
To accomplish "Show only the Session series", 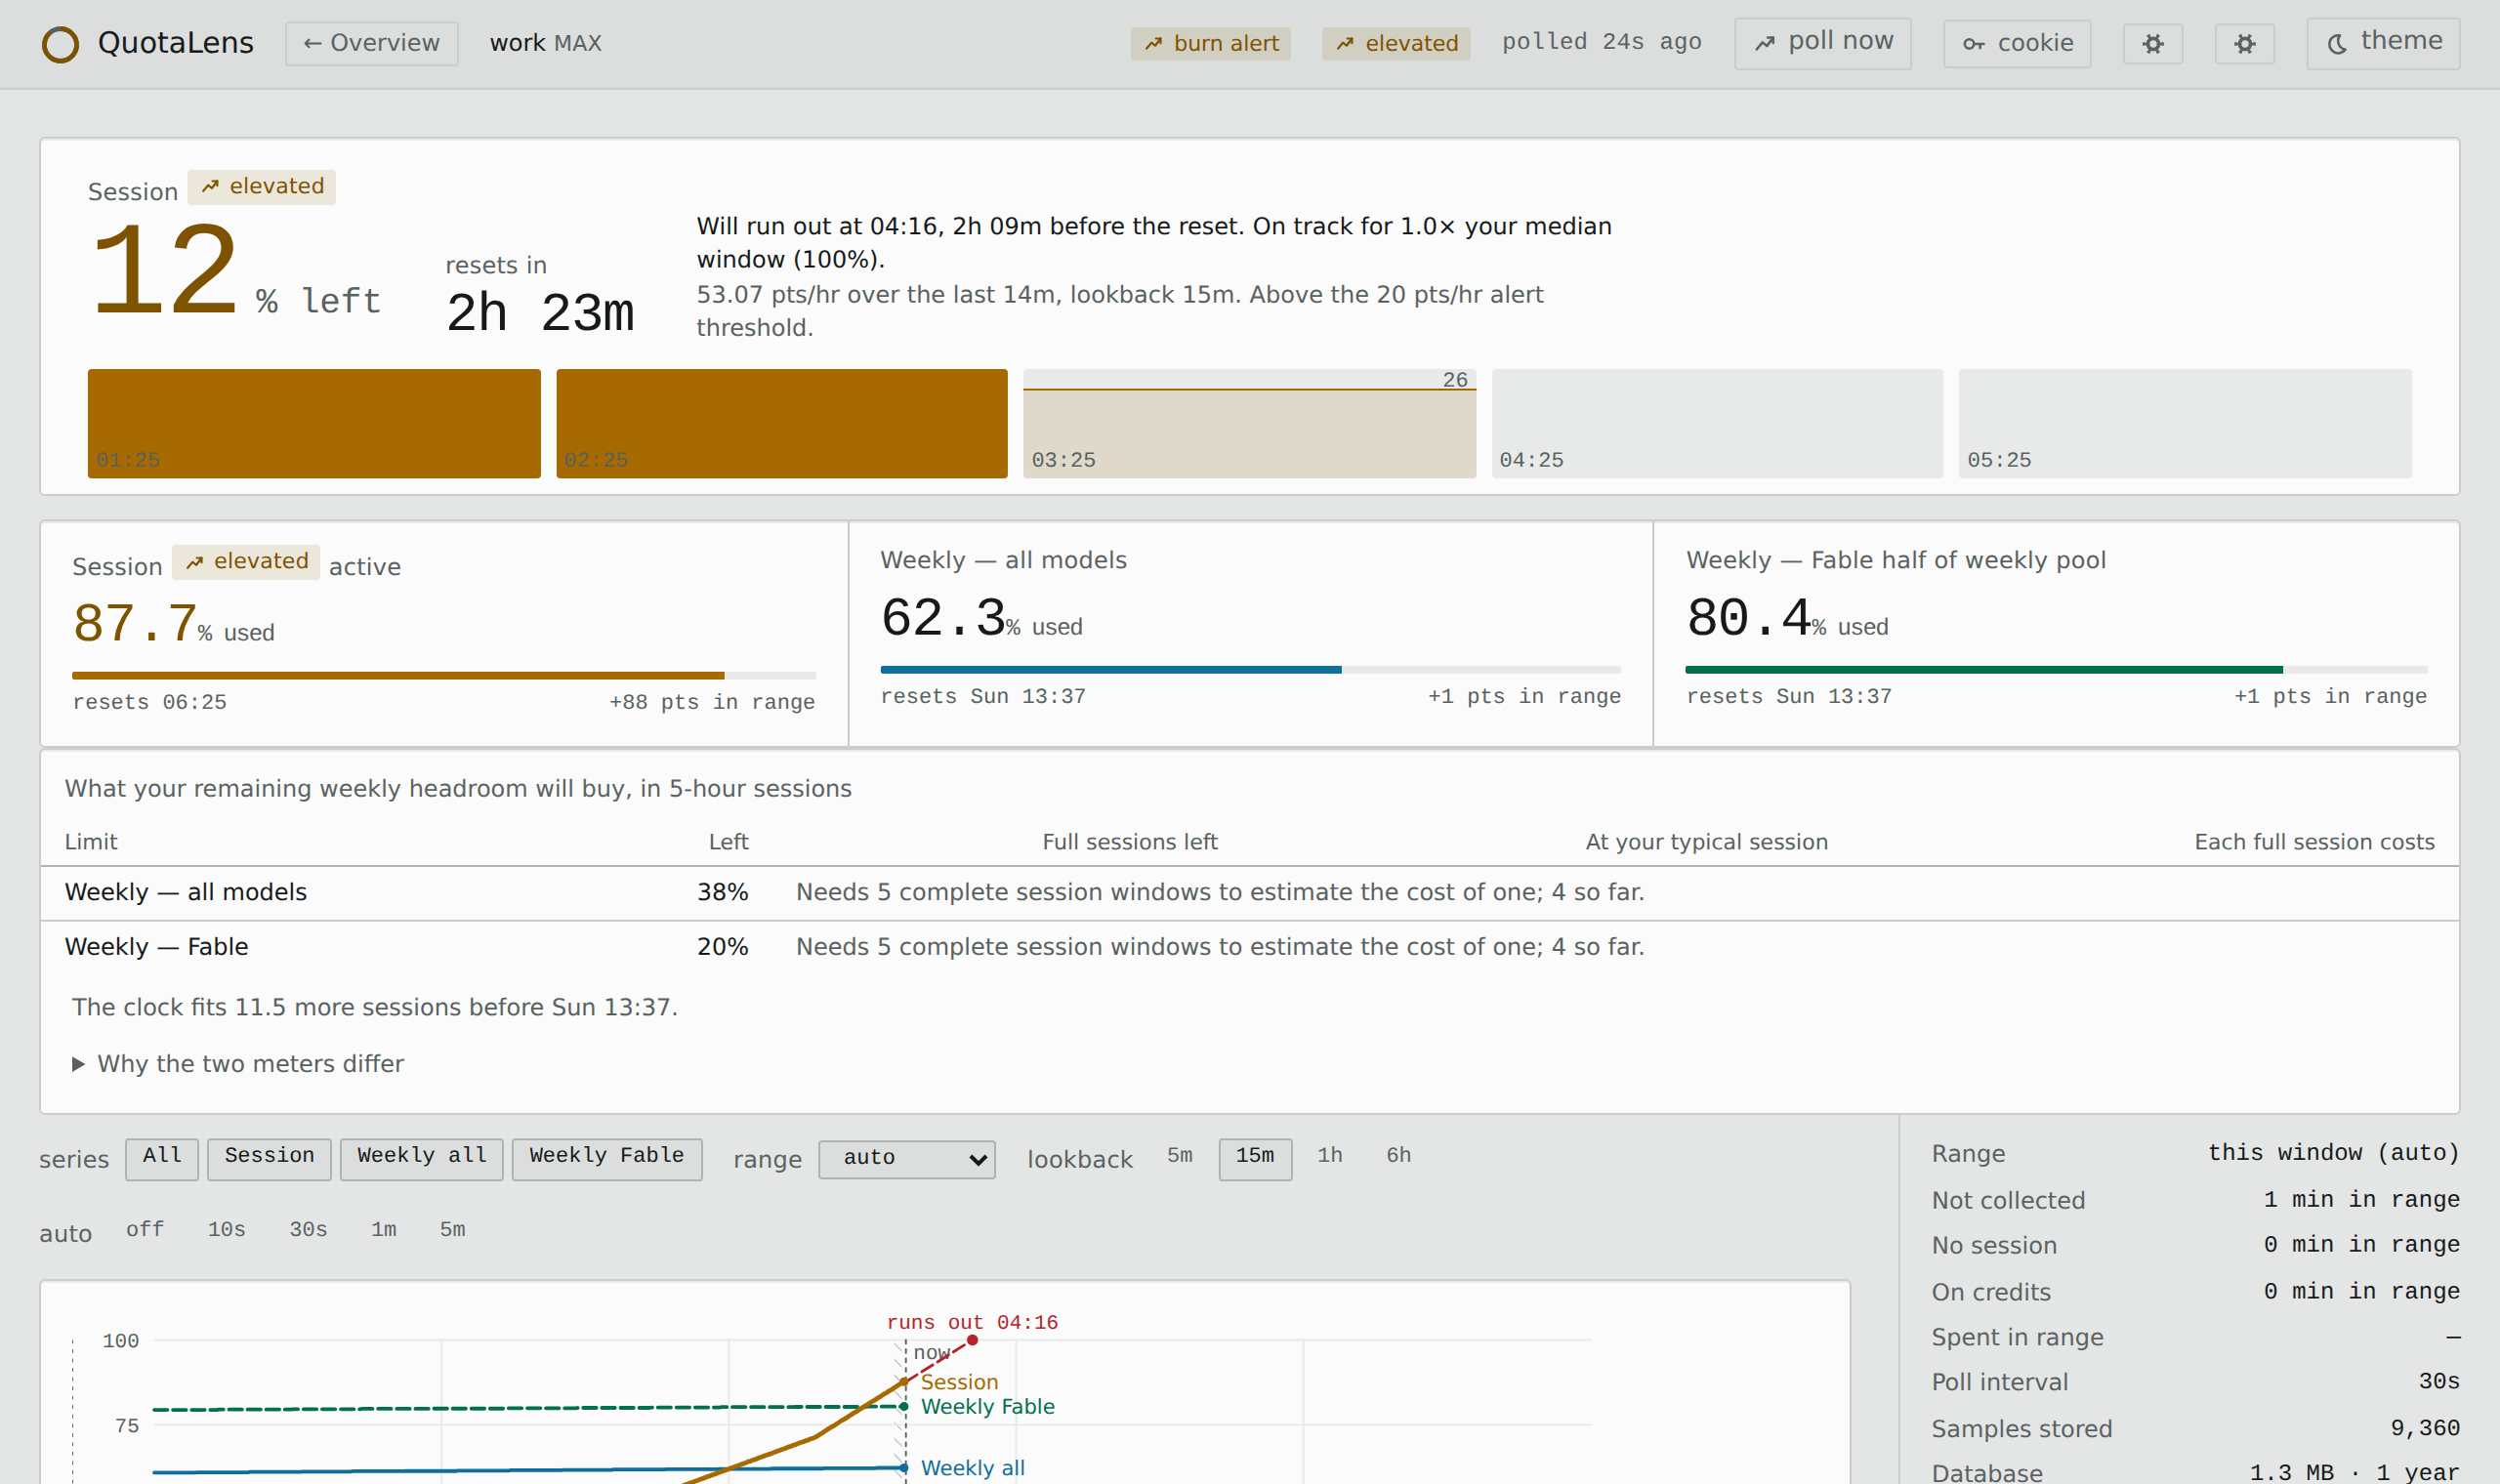I will (269, 1160).
